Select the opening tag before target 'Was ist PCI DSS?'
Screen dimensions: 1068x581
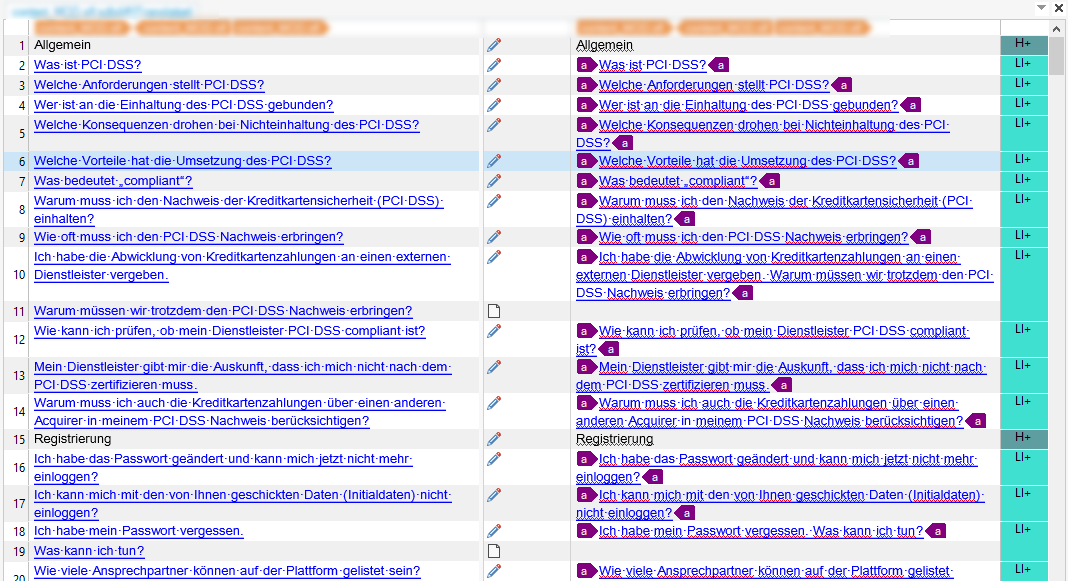585,65
